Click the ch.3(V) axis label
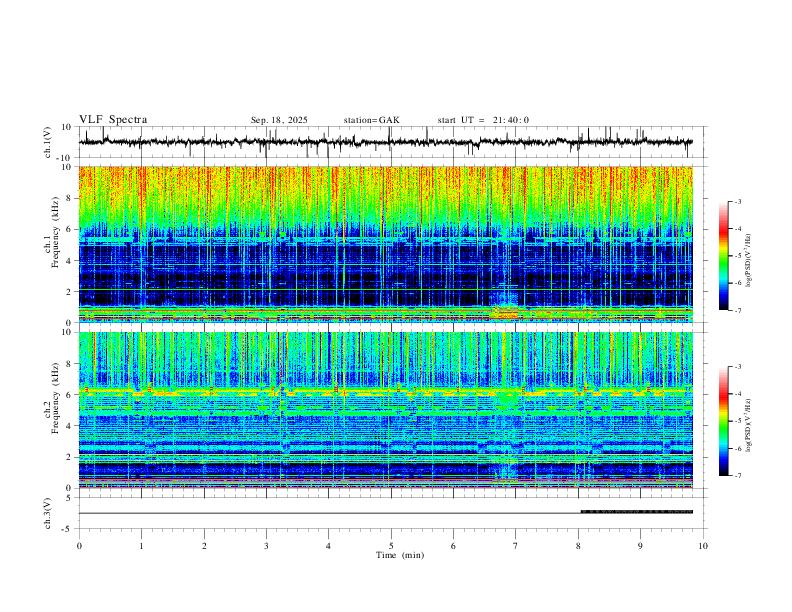The image size is (792, 612). (48, 513)
